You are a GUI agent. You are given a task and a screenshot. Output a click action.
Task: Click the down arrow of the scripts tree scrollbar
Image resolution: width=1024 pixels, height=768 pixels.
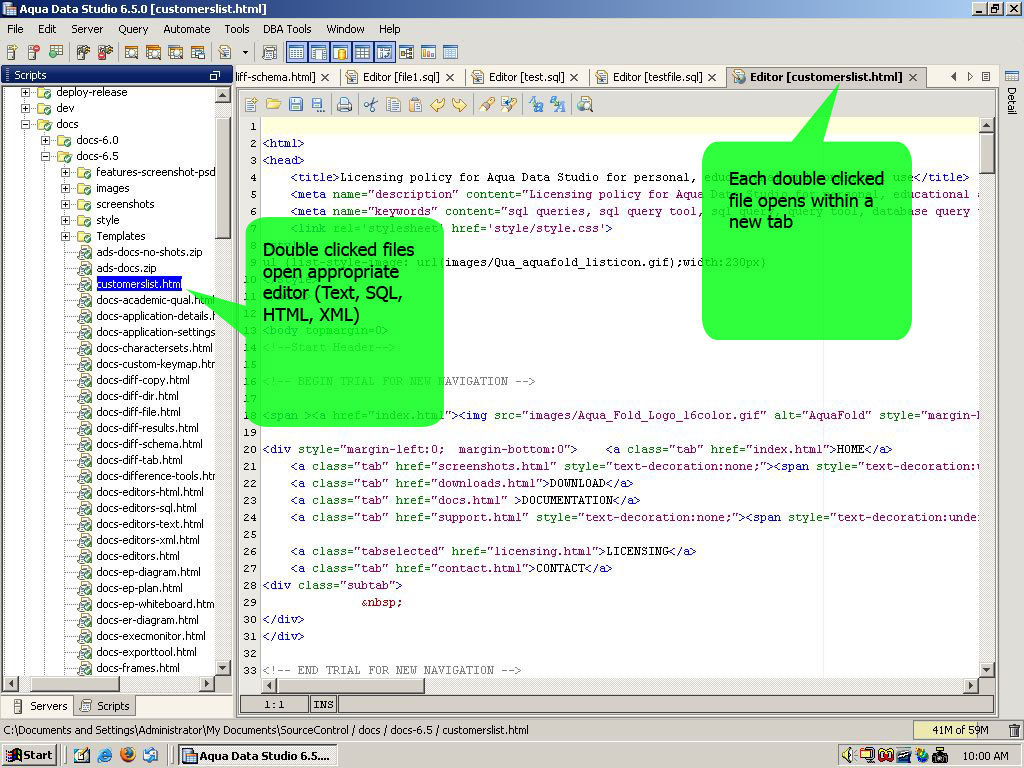tap(223, 667)
